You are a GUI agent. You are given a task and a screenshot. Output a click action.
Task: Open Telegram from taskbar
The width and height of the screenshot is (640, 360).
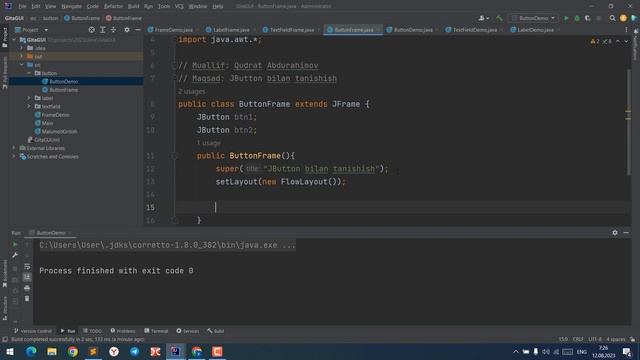point(134,351)
